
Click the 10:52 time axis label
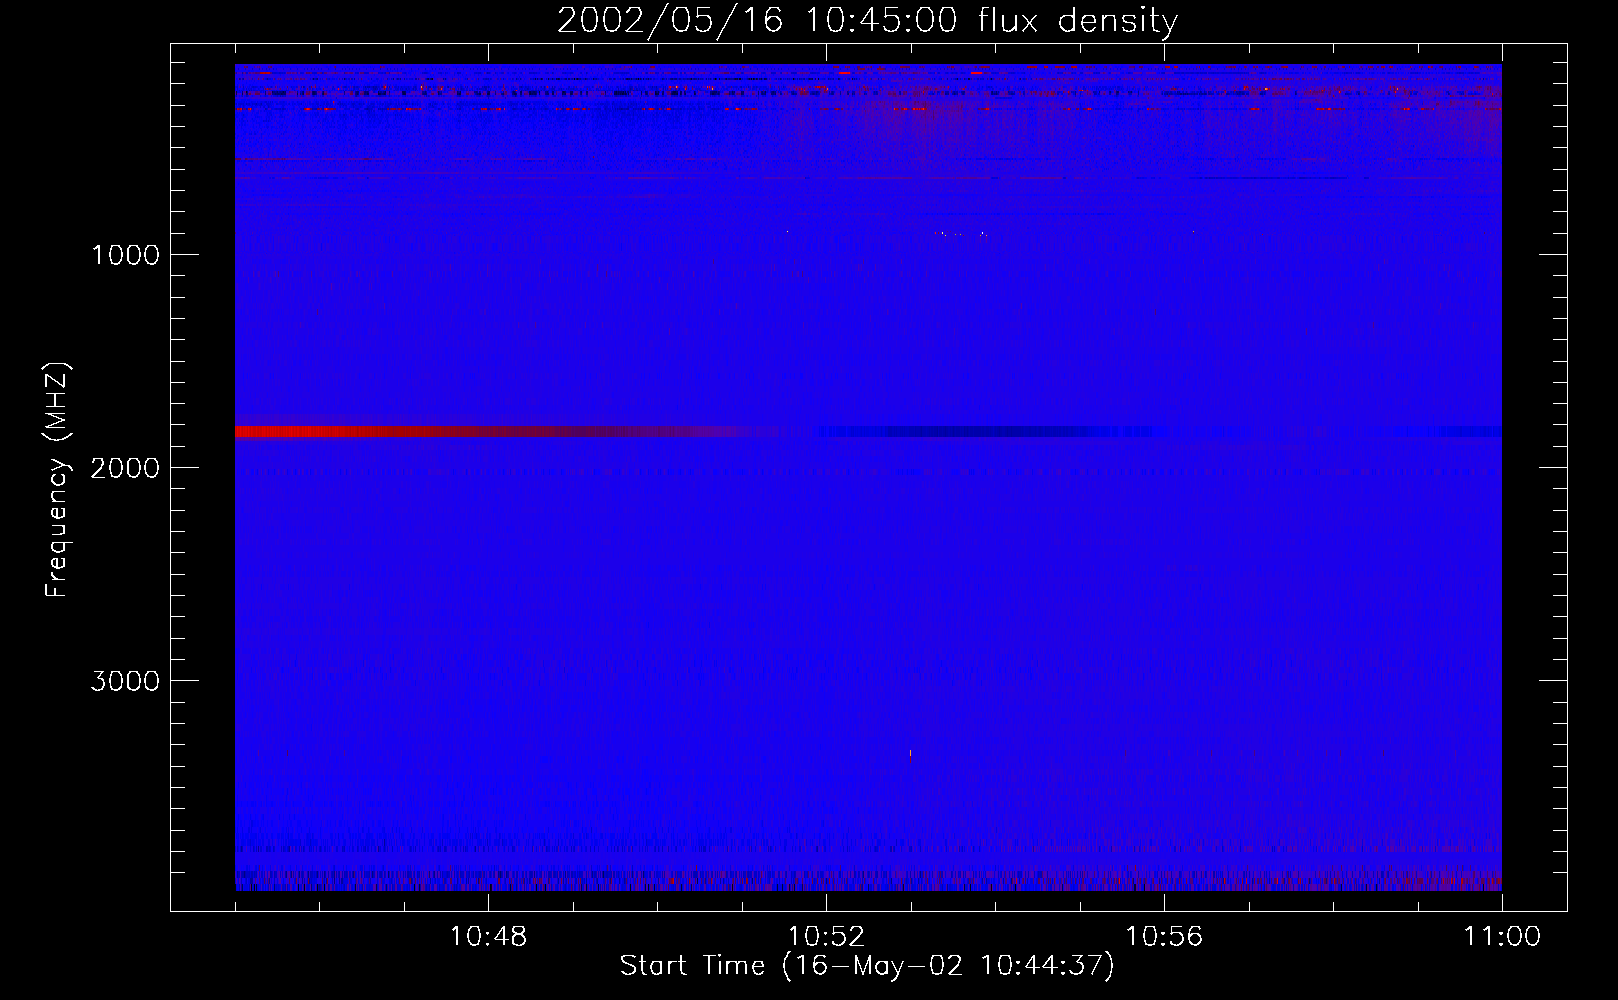click(x=826, y=937)
